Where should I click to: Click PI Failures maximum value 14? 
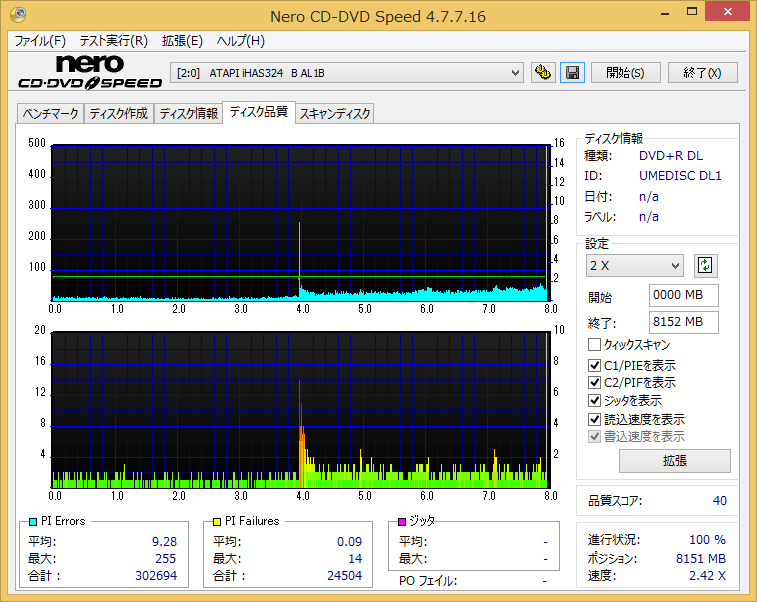coord(355,559)
